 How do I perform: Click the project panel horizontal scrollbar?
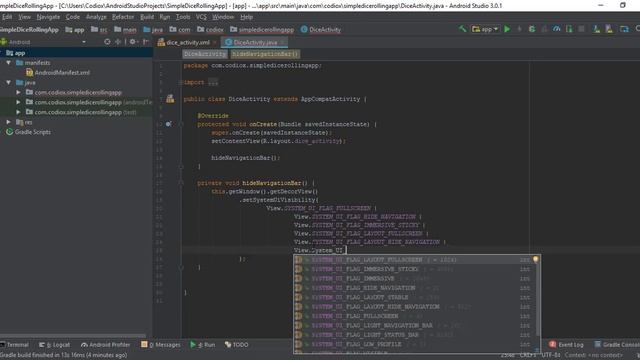click(73, 336)
